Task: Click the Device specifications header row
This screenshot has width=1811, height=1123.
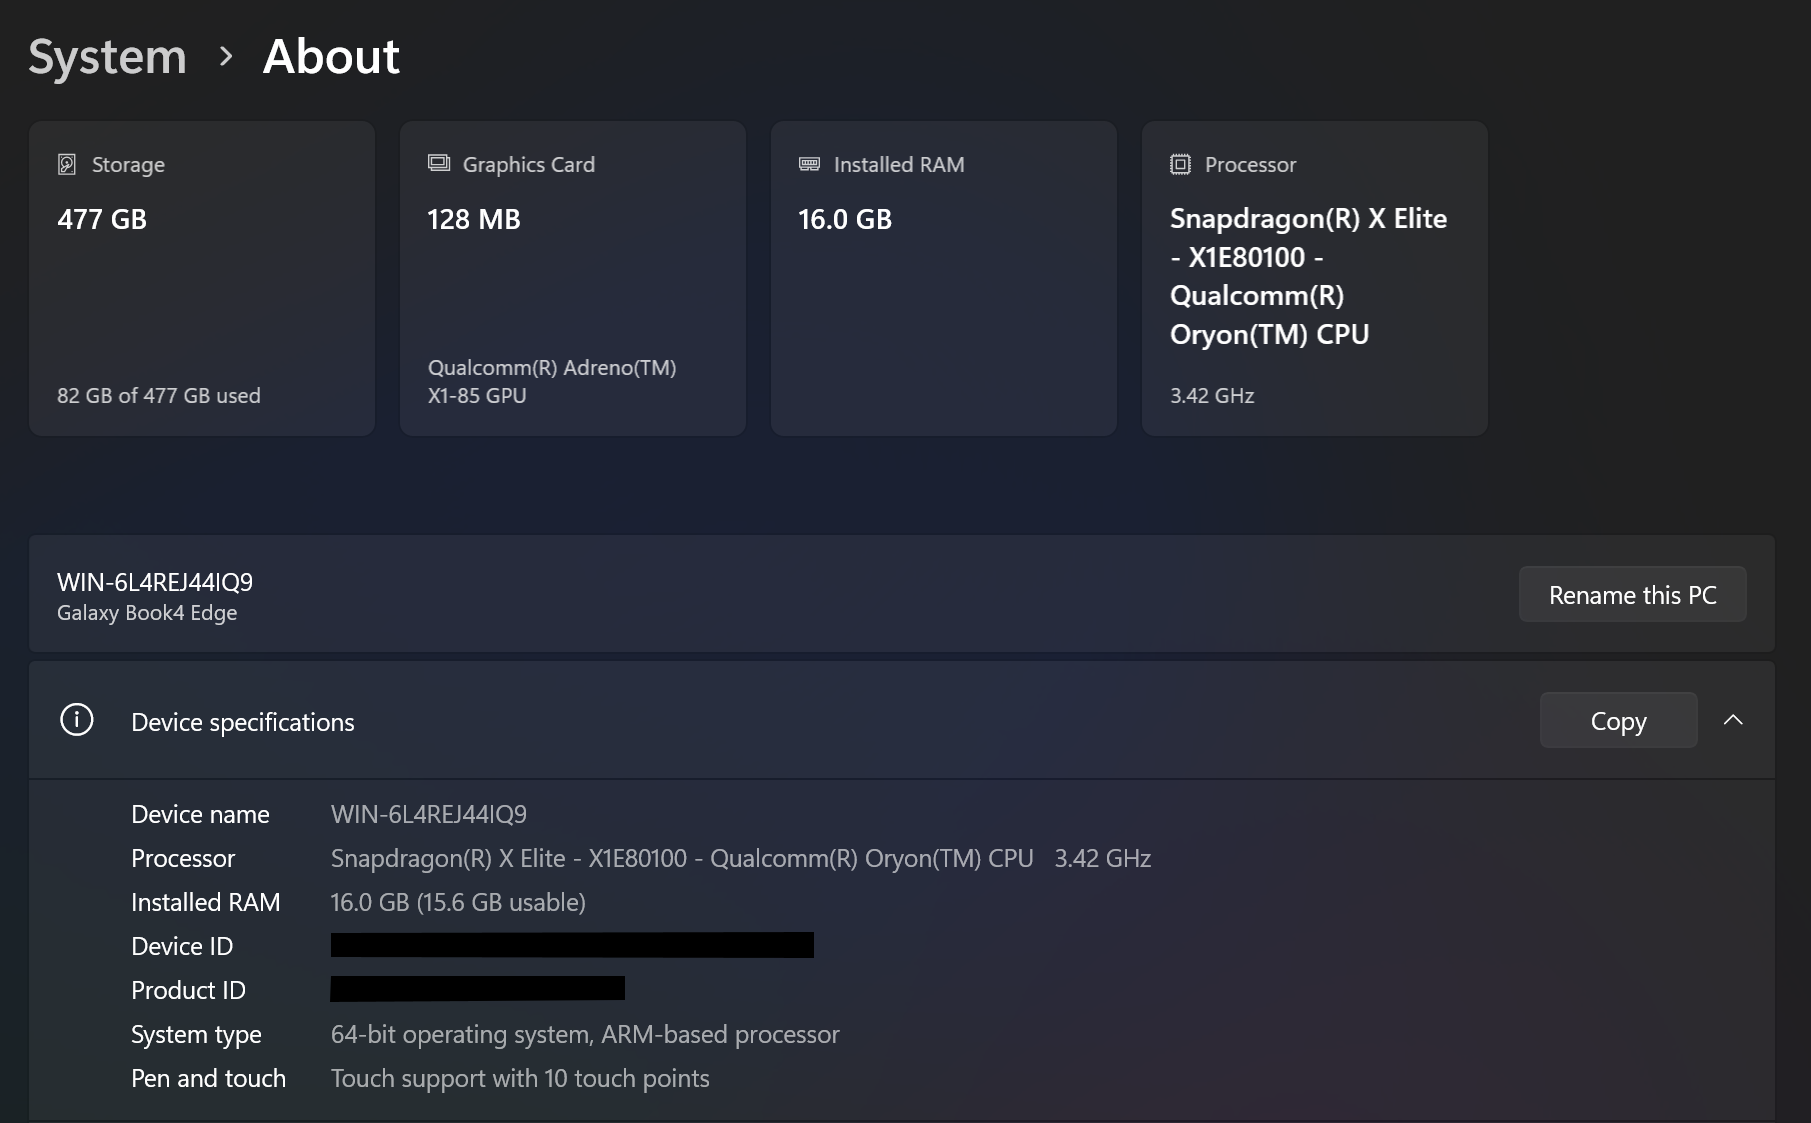Action: click(x=902, y=720)
